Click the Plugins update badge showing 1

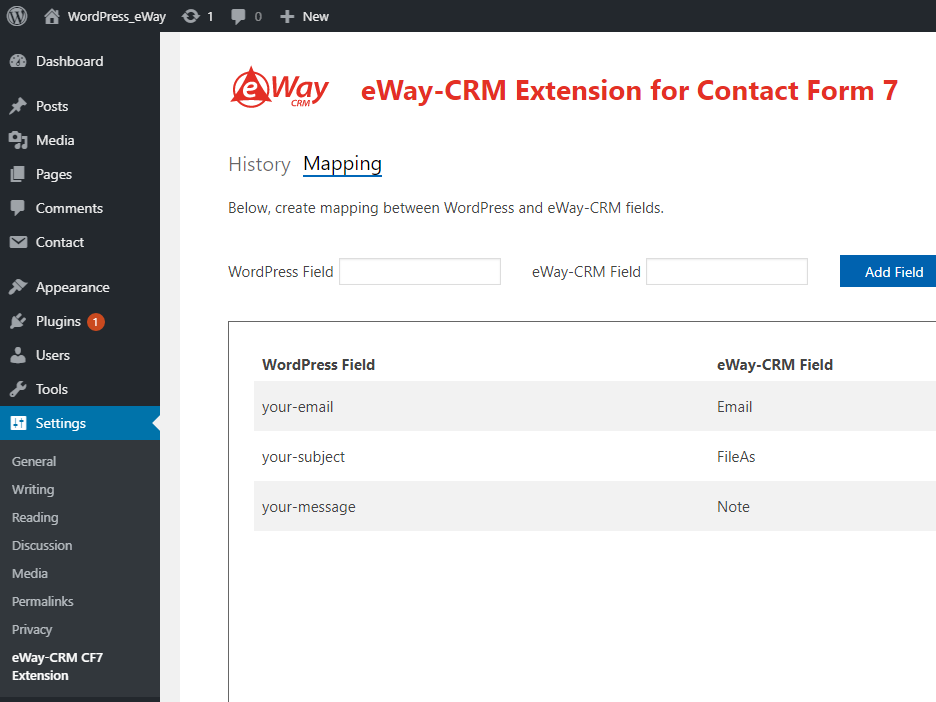(96, 322)
